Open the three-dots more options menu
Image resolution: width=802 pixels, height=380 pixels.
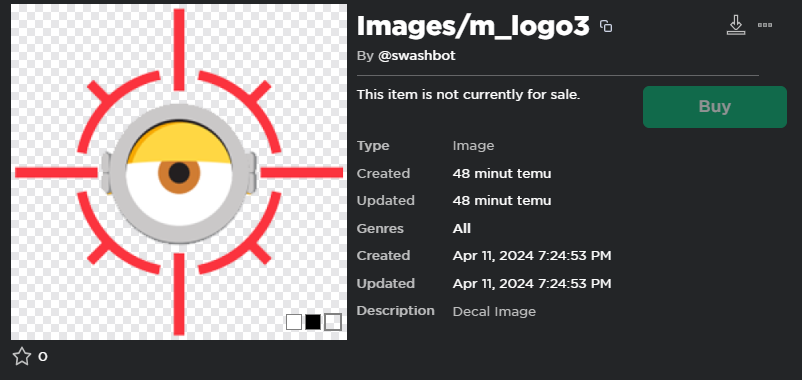pyautogui.click(x=765, y=25)
